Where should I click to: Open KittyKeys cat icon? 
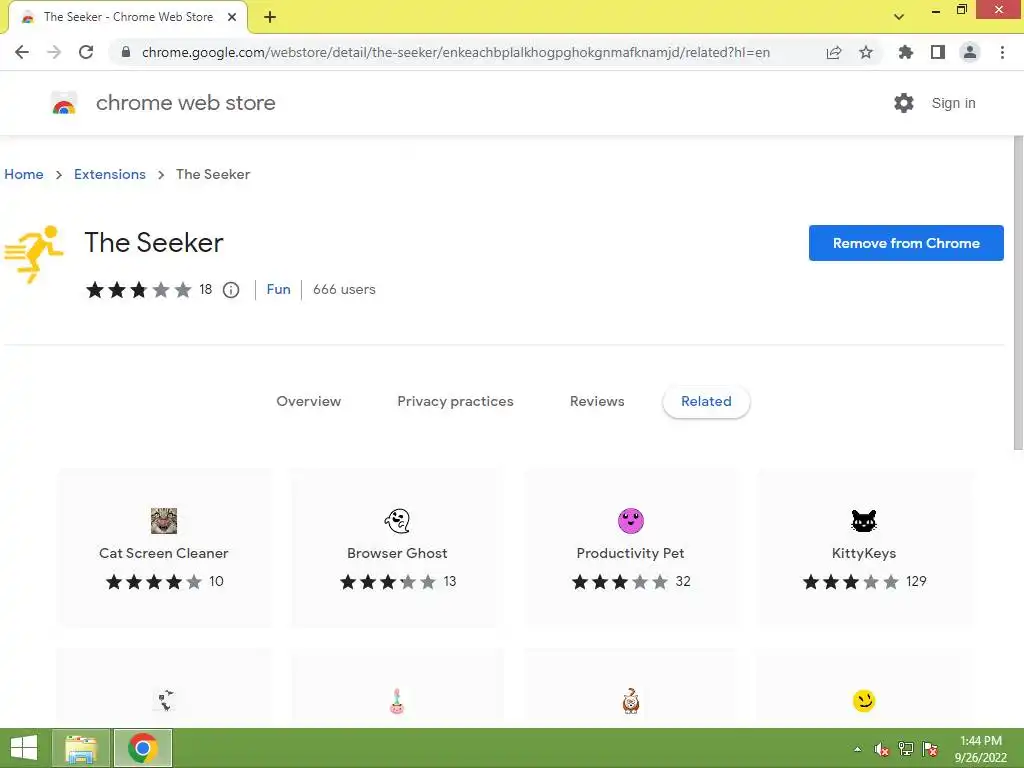click(864, 520)
